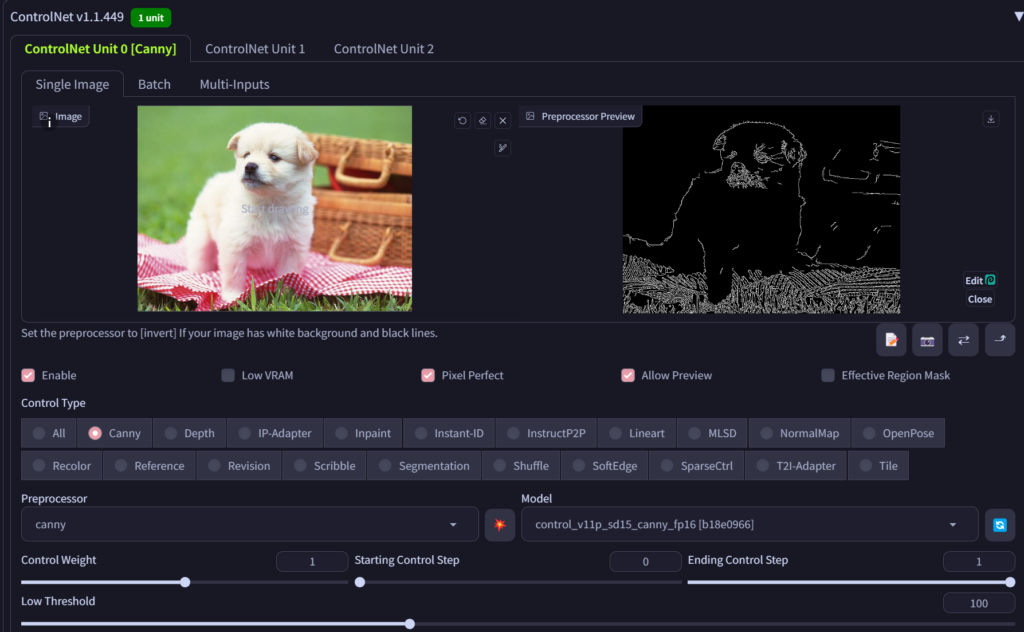Download the preprocessor preview image
Image resolution: width=1024 pixels, height=632 pixels.
tap(991, 119)
